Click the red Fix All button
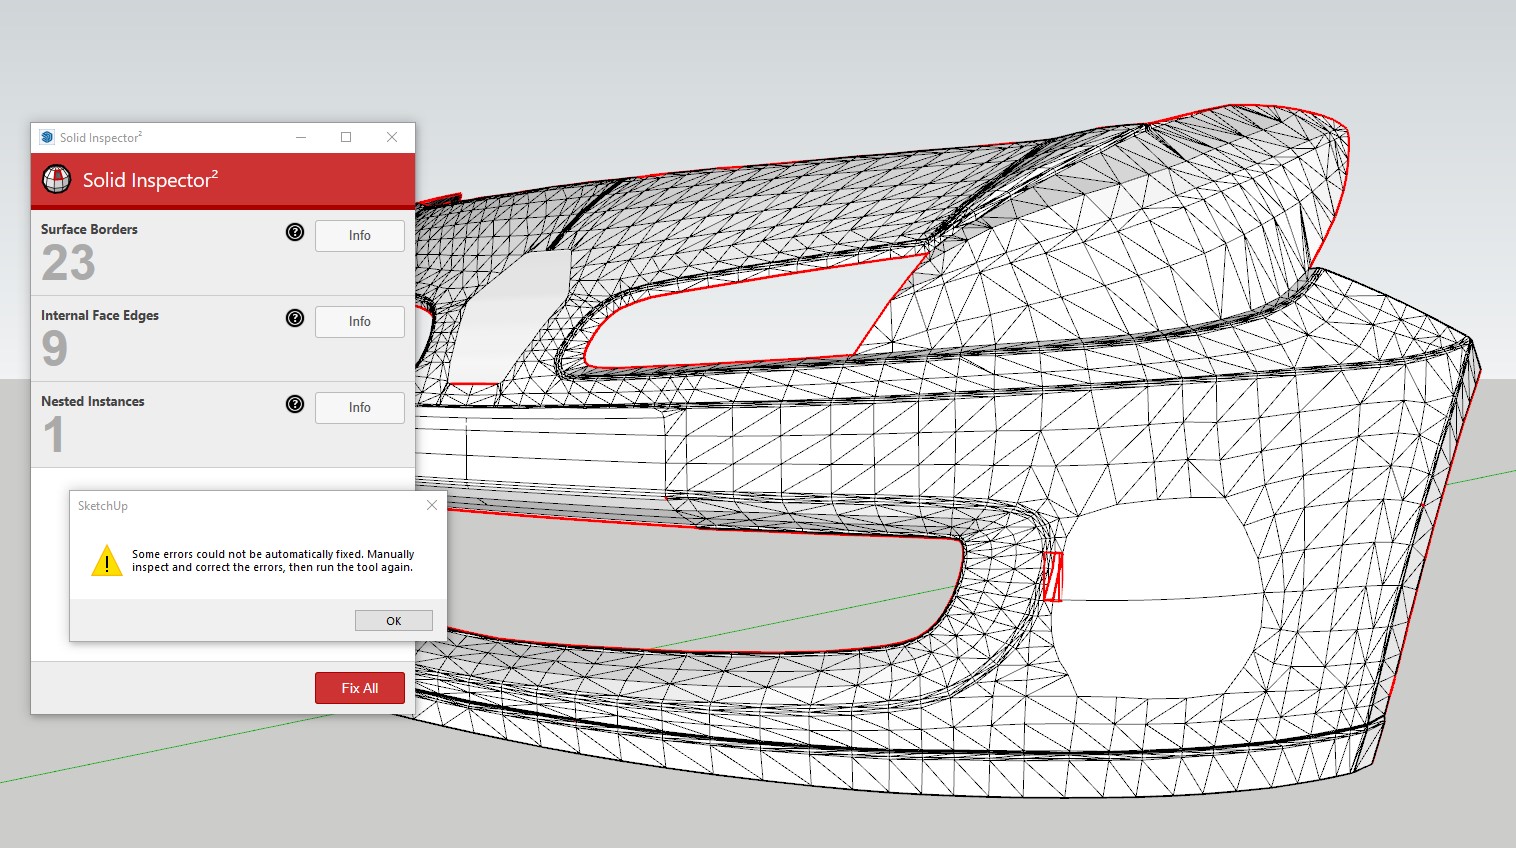 pos(360,688)
